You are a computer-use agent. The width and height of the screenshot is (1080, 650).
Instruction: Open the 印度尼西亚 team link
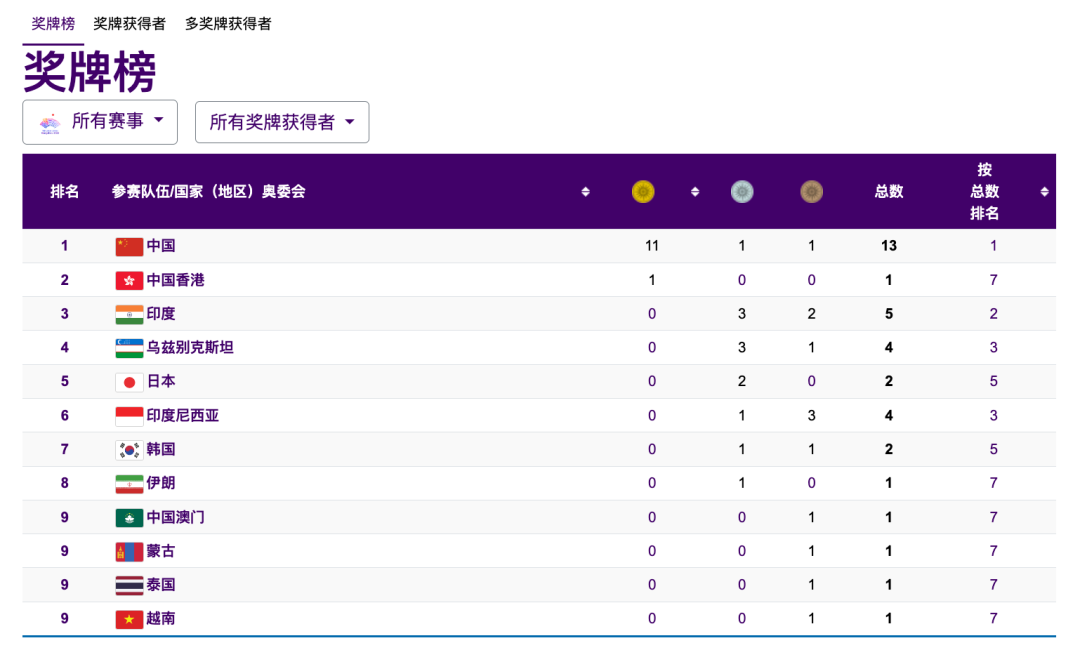click(183, 416)
